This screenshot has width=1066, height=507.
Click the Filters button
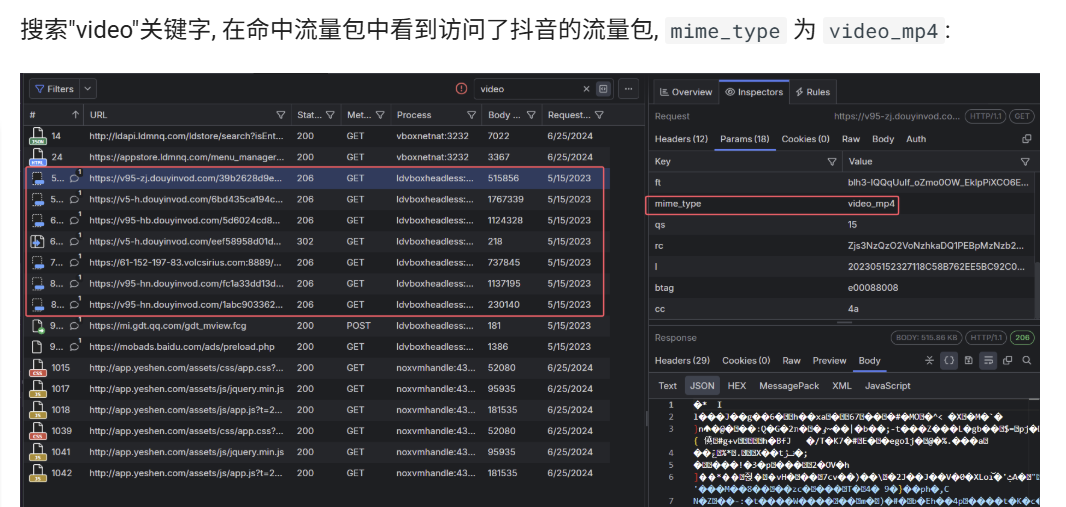(54, 89)
